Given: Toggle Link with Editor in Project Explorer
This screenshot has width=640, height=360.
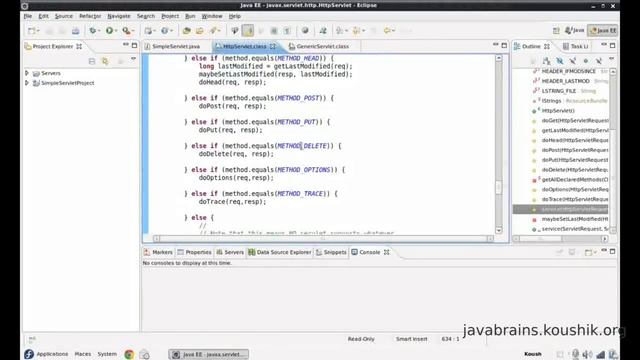Looking at the screenshot, I should click(x=105, y=61).
